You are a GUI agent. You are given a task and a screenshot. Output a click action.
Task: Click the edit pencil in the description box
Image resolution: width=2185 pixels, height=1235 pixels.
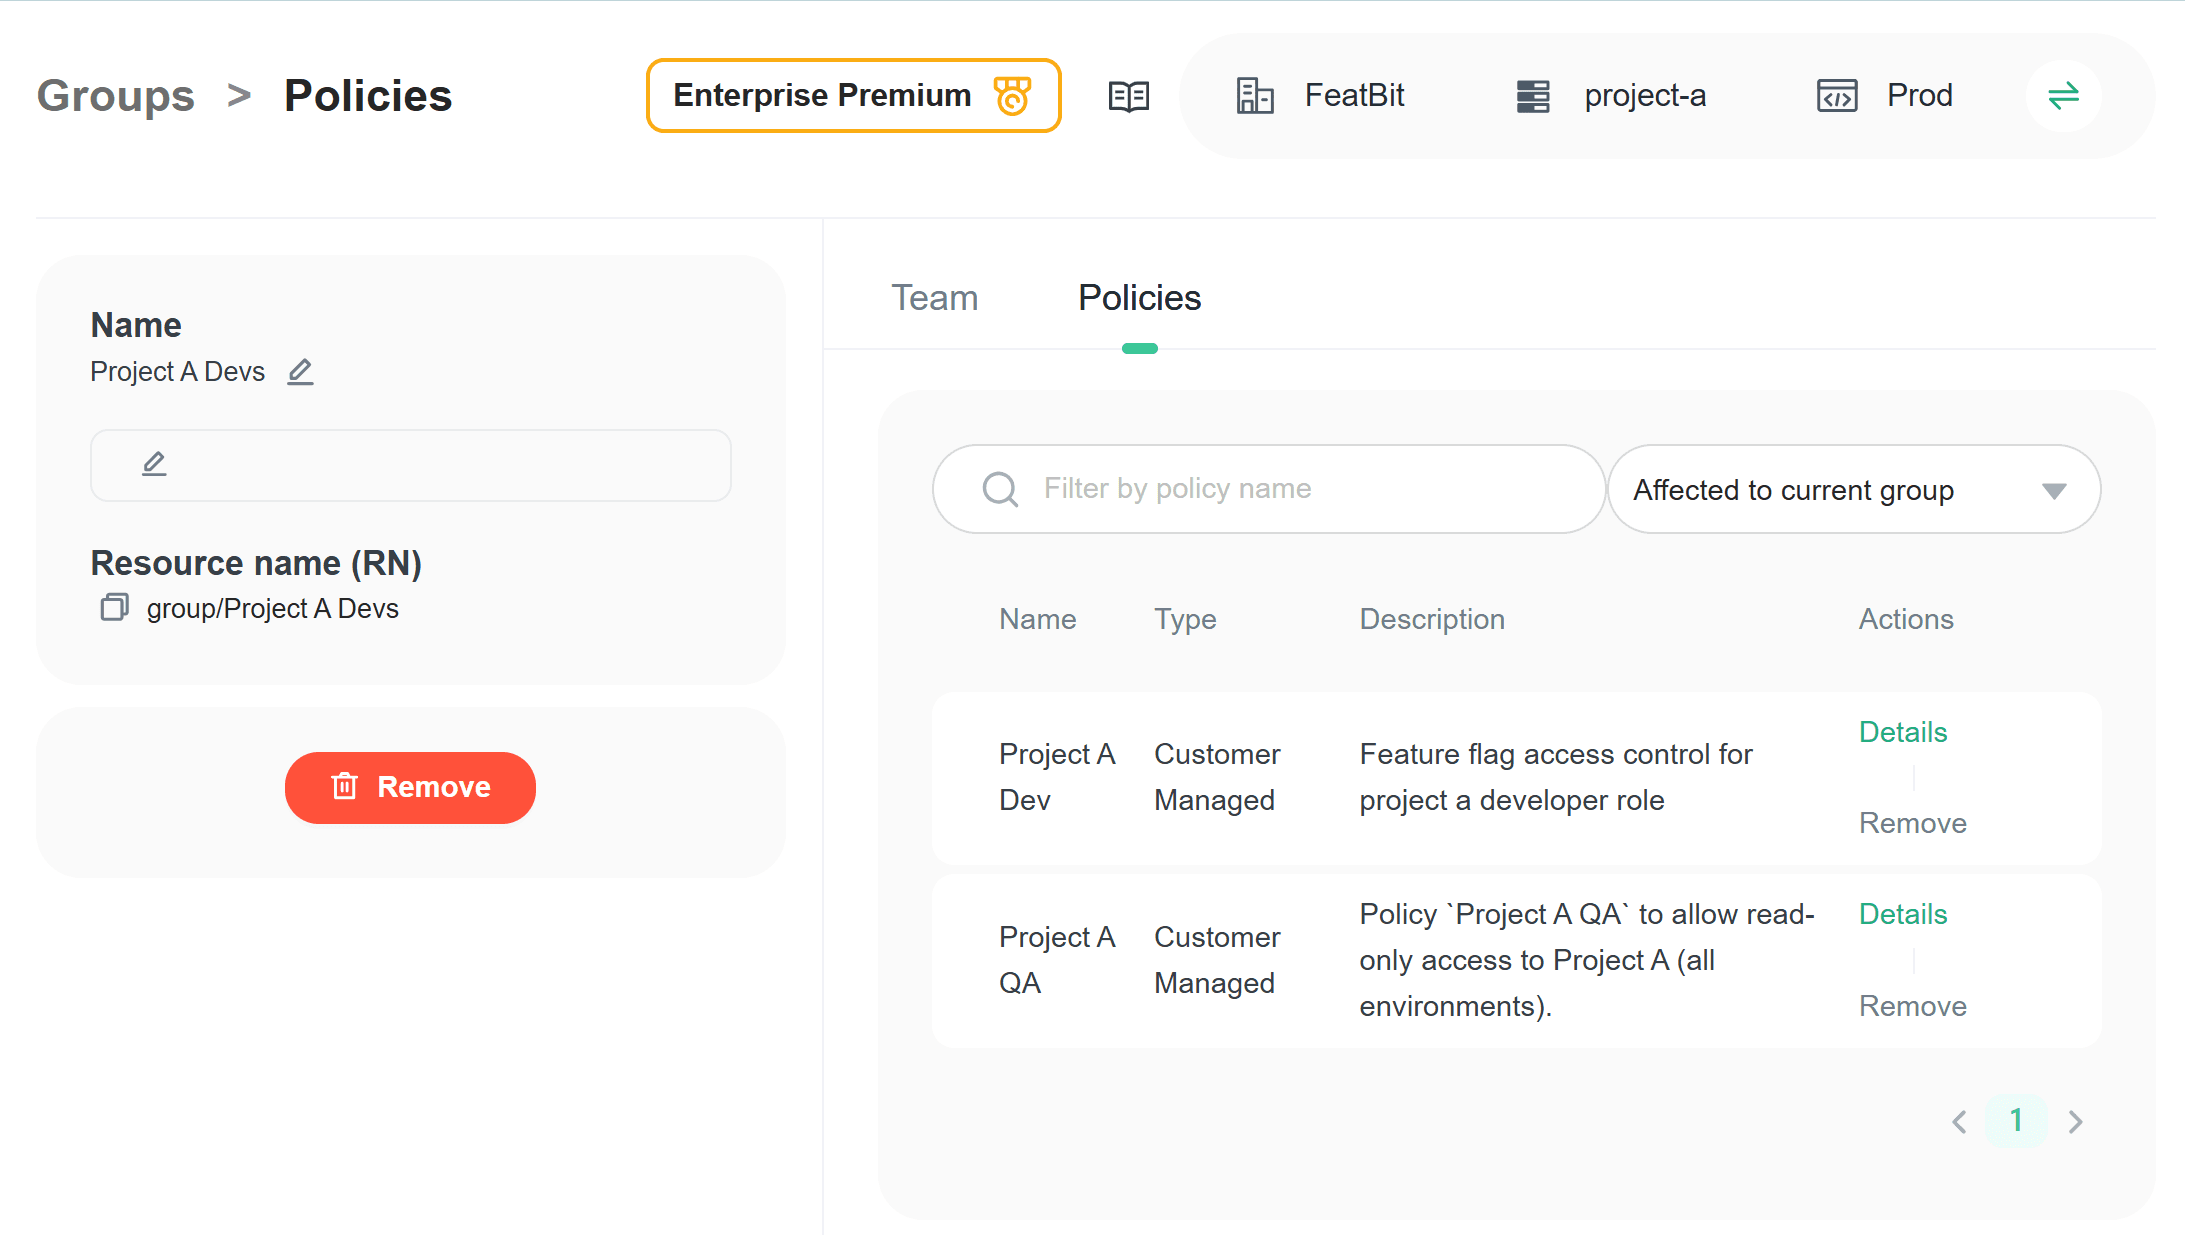[x=154, y=464]
